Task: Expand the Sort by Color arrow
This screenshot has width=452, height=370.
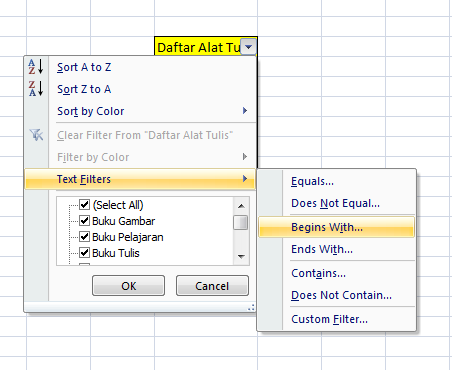Action: (245, 111)
